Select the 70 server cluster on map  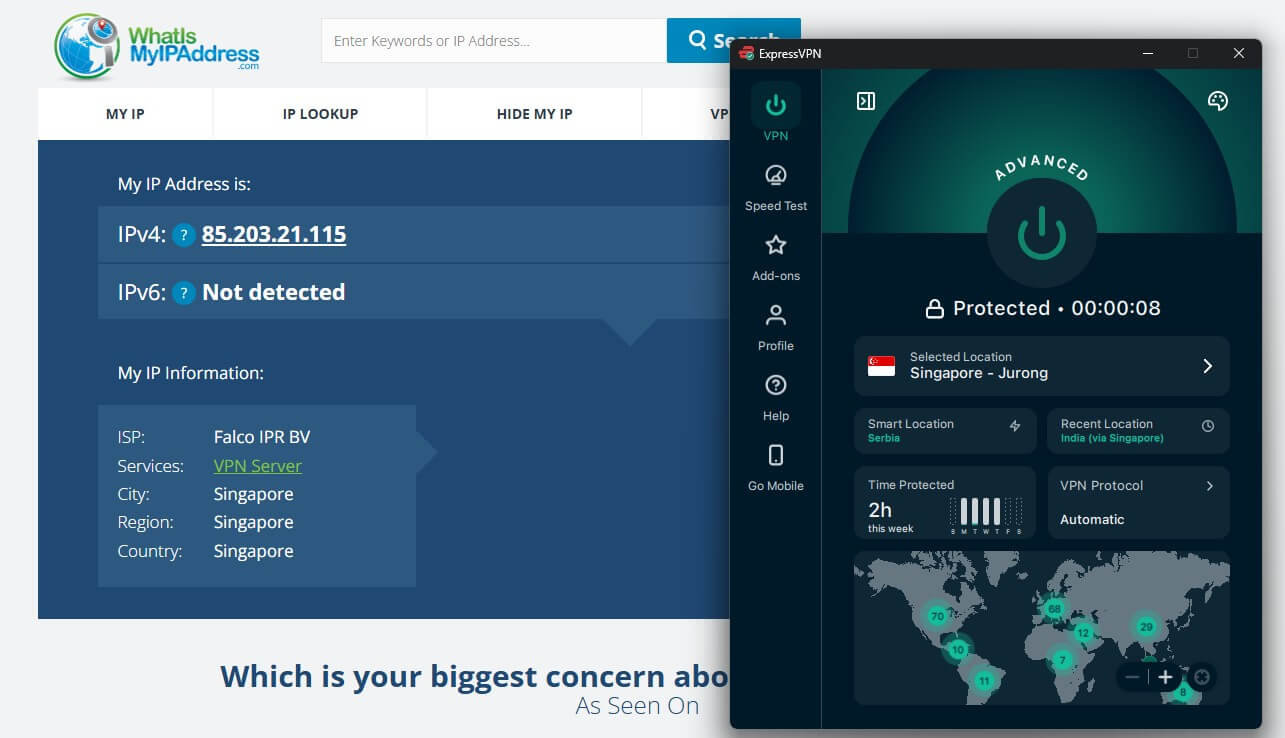coord(937,615)
